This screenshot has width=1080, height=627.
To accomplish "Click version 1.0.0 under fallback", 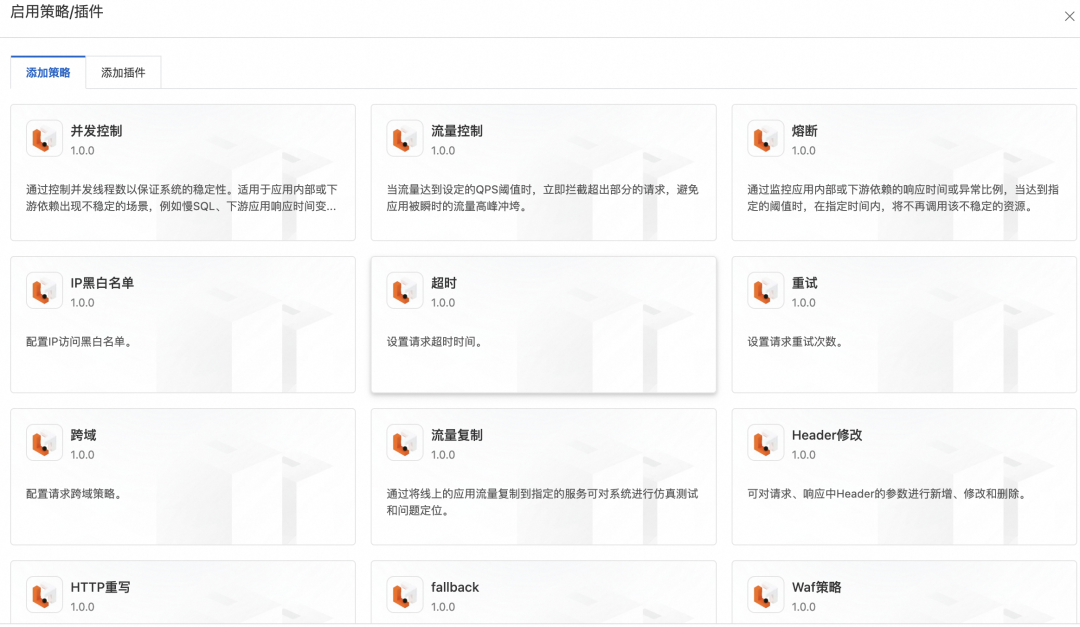I will coord(444,608).
